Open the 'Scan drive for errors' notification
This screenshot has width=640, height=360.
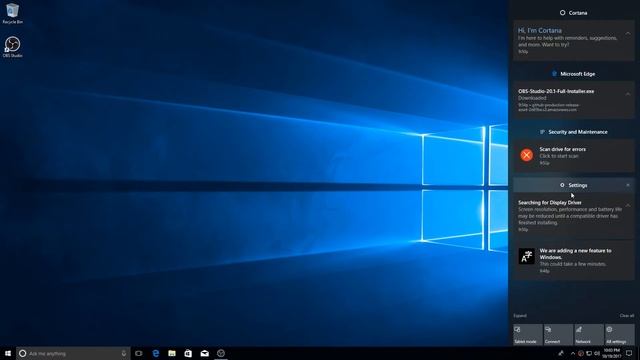click(573, 156)
